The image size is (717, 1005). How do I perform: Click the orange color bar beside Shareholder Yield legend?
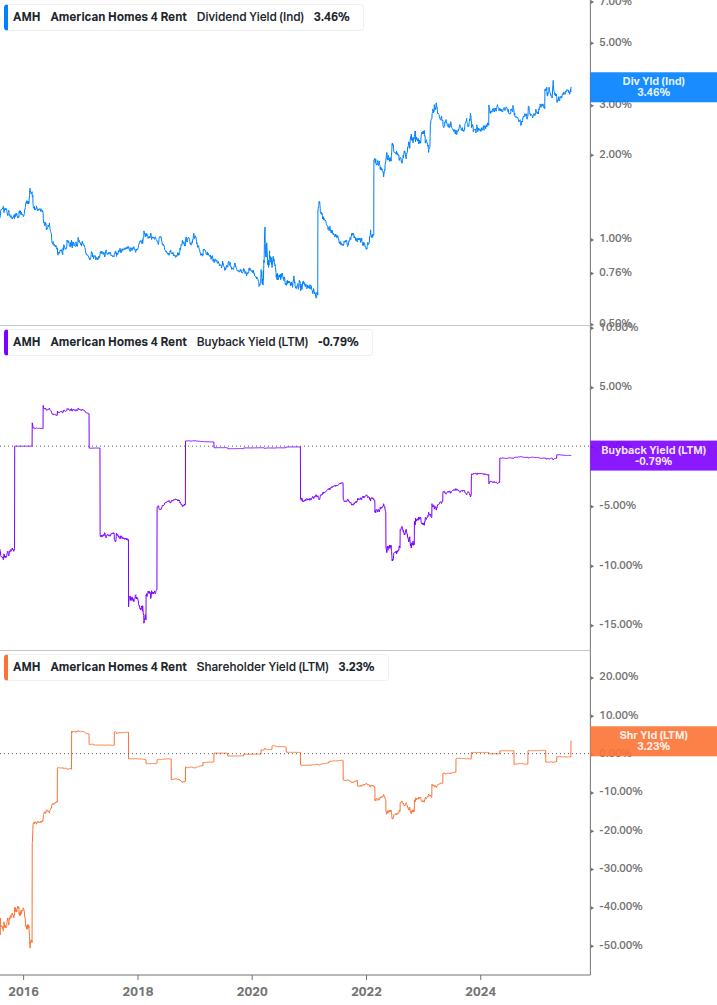click(6, 667)
